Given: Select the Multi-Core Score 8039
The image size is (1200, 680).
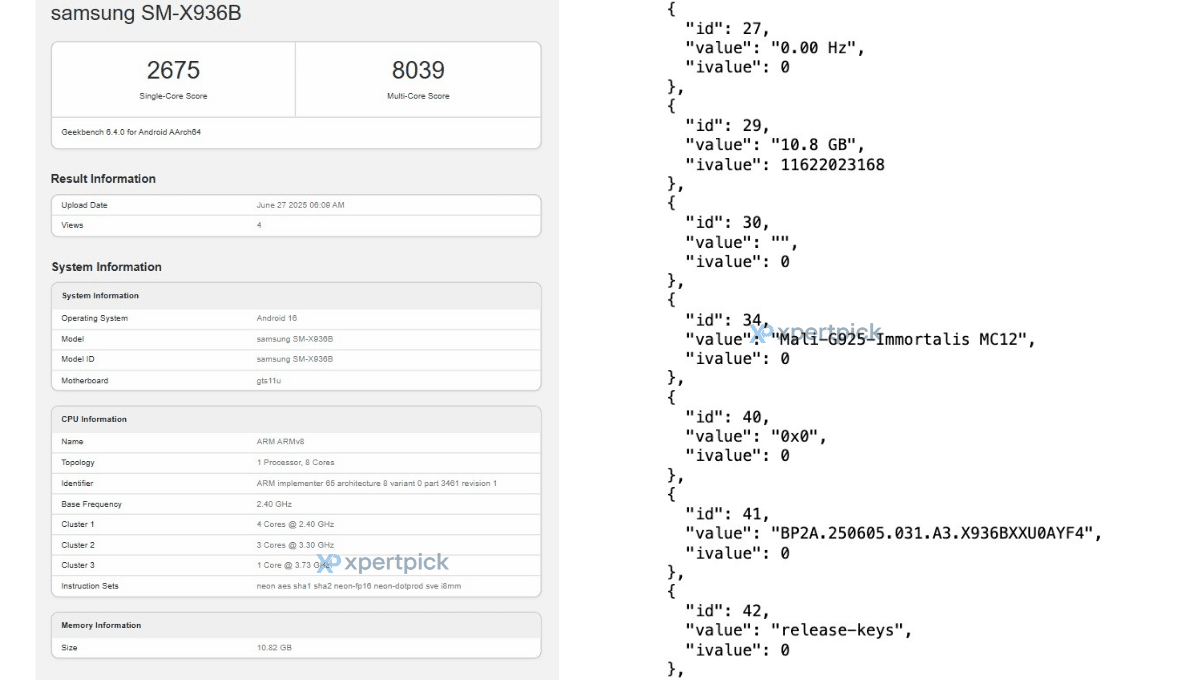Looking at the screenshot, I should 418,70.
